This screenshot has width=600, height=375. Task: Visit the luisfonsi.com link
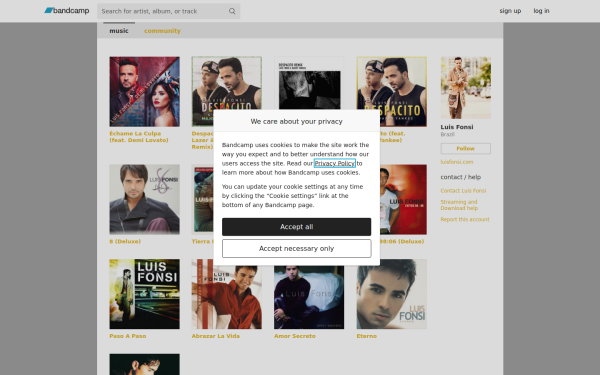457,162
